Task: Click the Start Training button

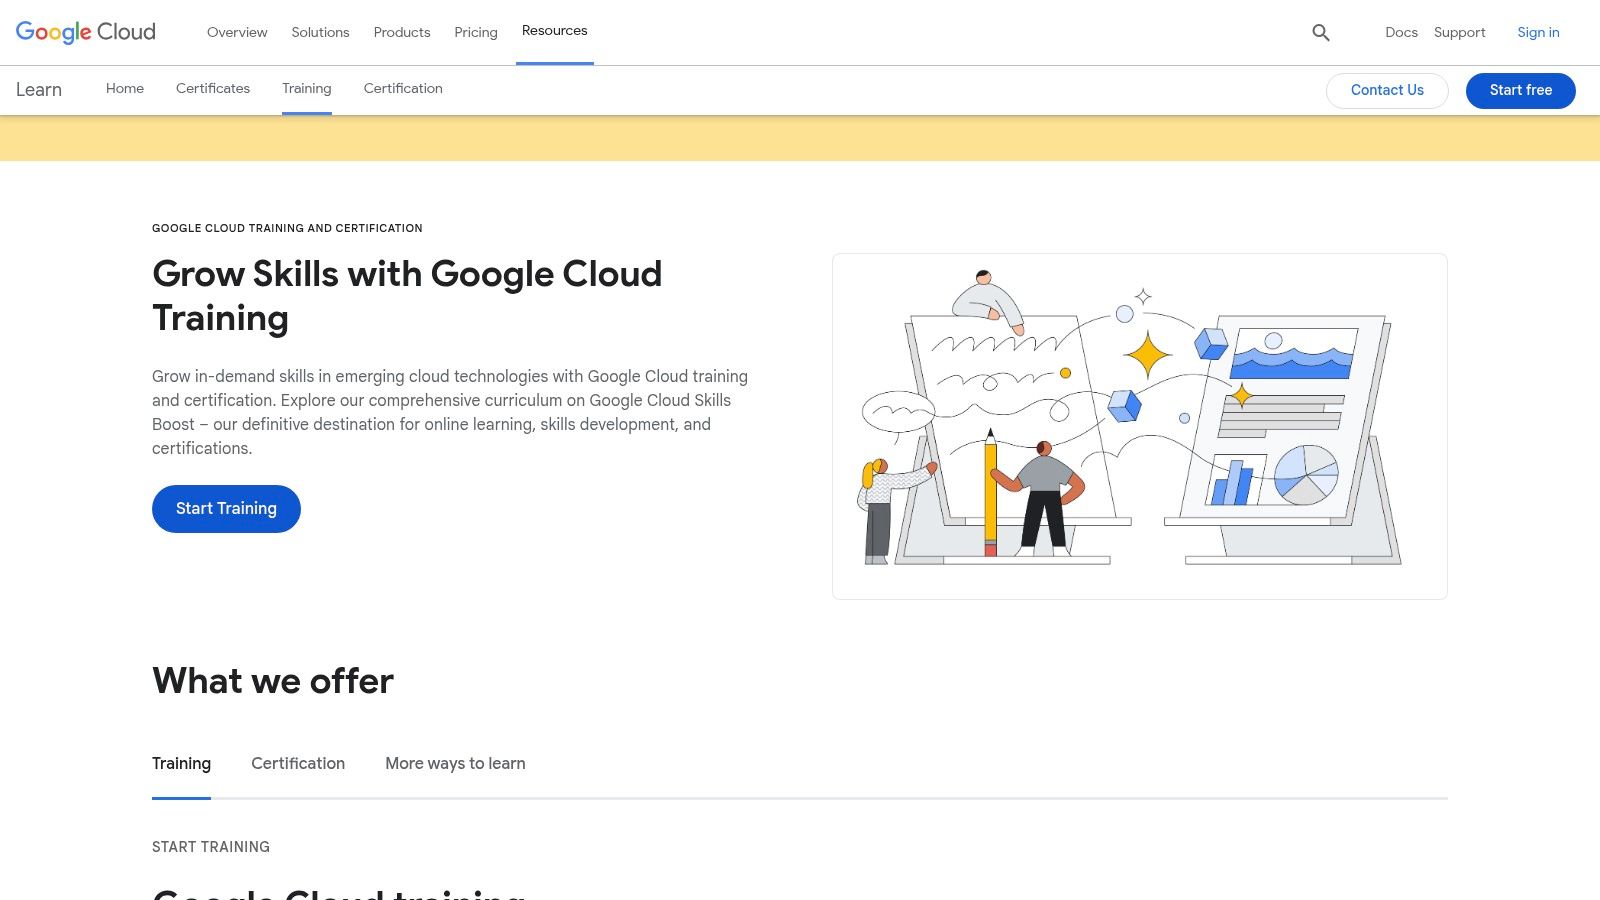Action: (226, 508)
